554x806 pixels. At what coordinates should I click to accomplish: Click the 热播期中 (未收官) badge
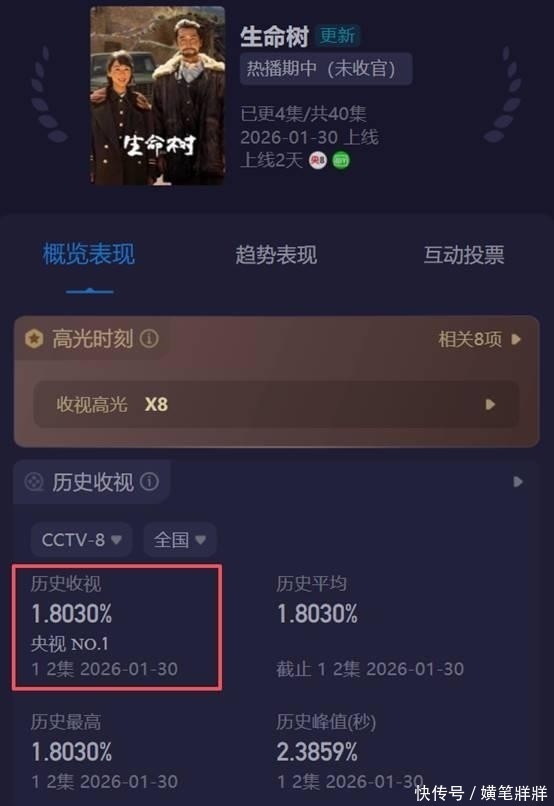[326, 68]
